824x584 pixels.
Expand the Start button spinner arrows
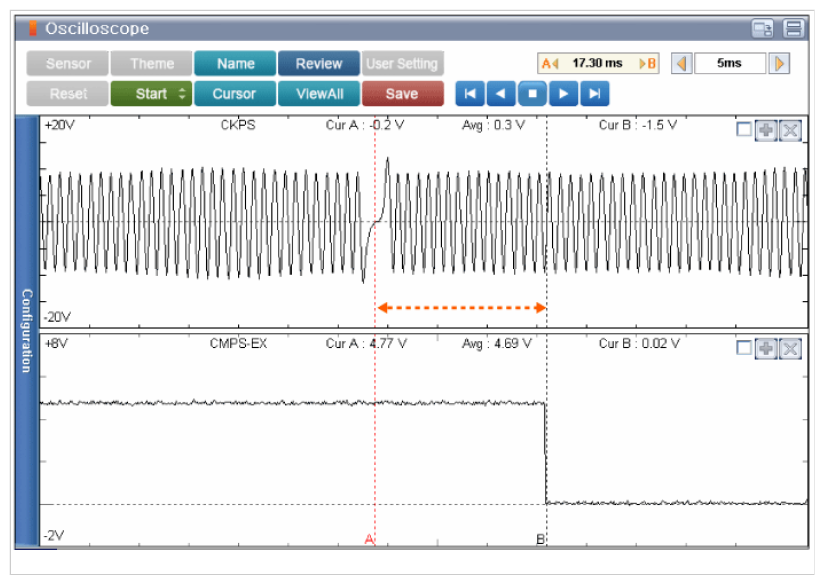(182, 94)
